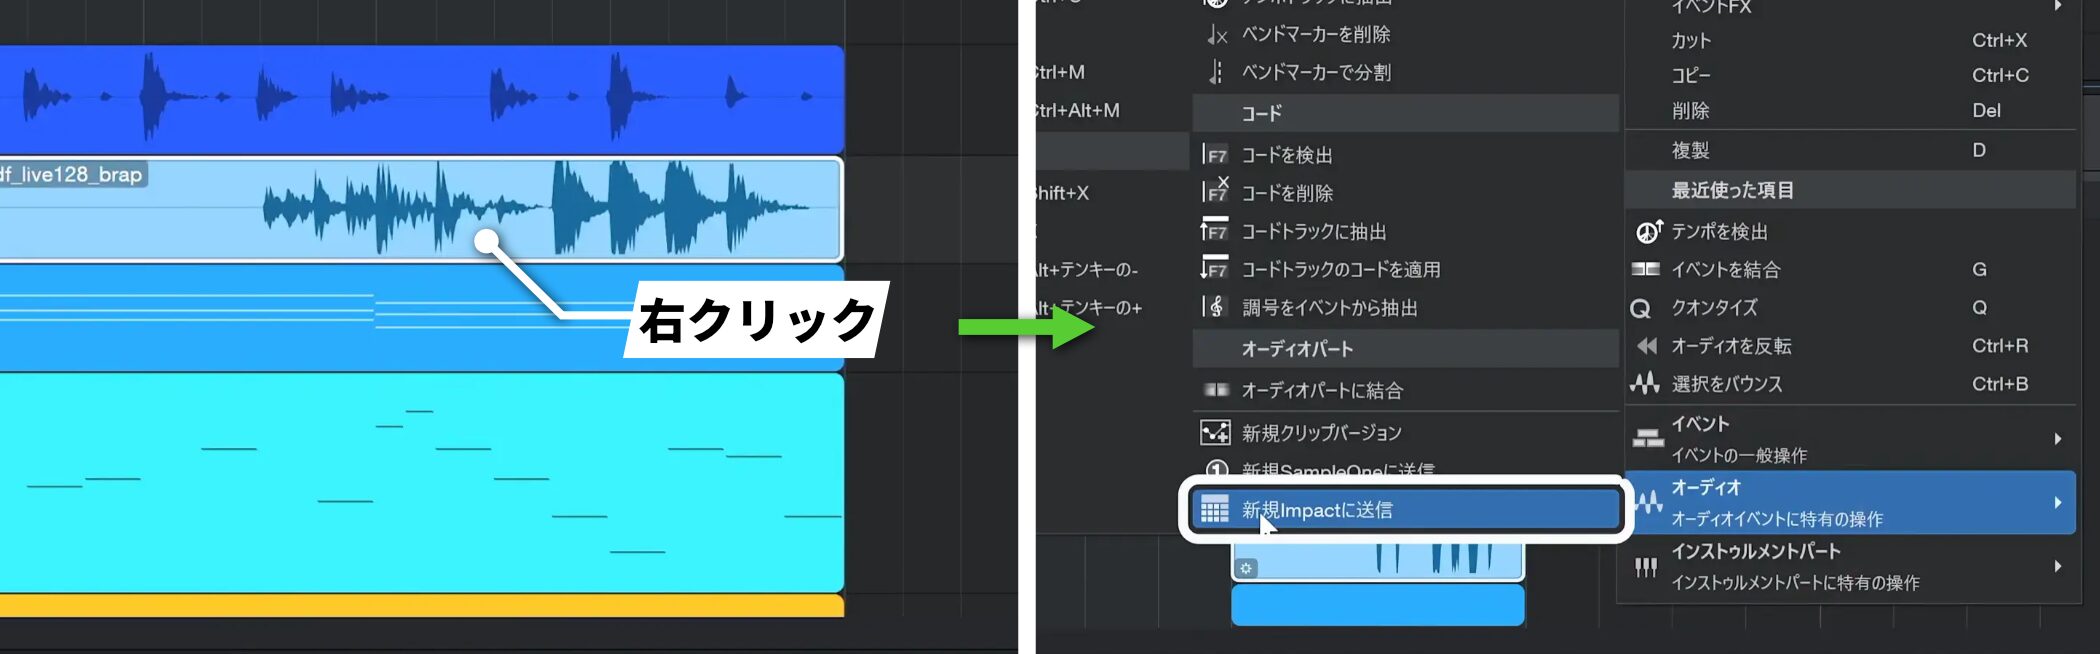Viewport: 2100px width, 654px height.
Task: Select オーディオパートに結合 menu entry
Action: coord(1321,391)
